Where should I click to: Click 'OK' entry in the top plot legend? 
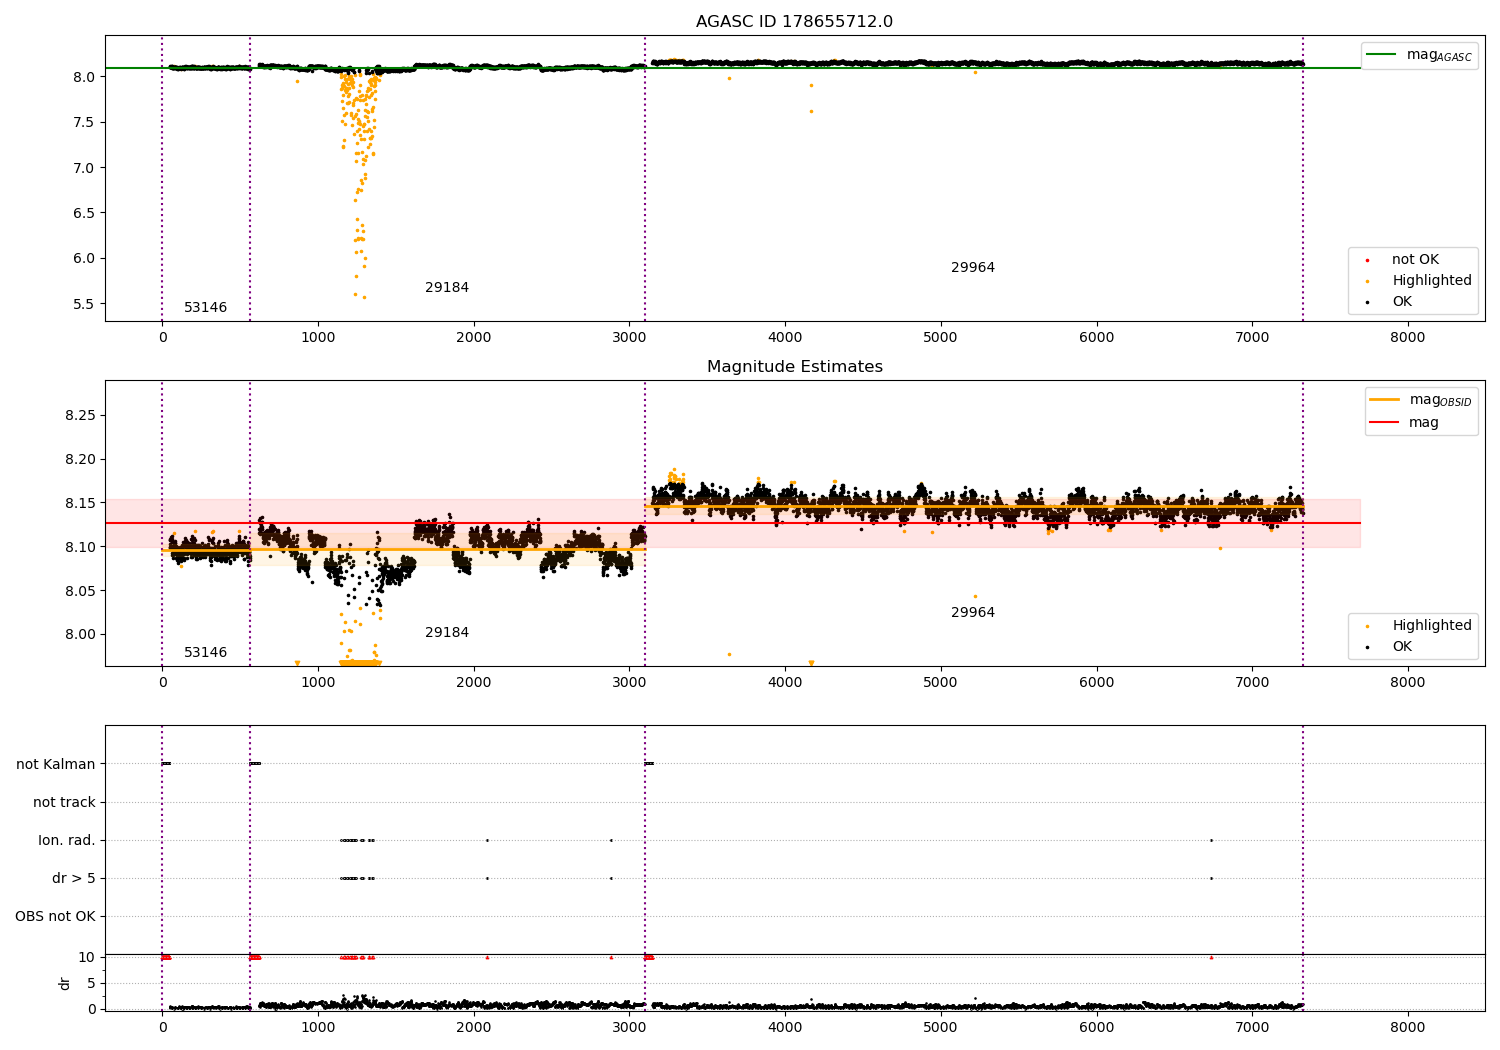[1402, 302]
